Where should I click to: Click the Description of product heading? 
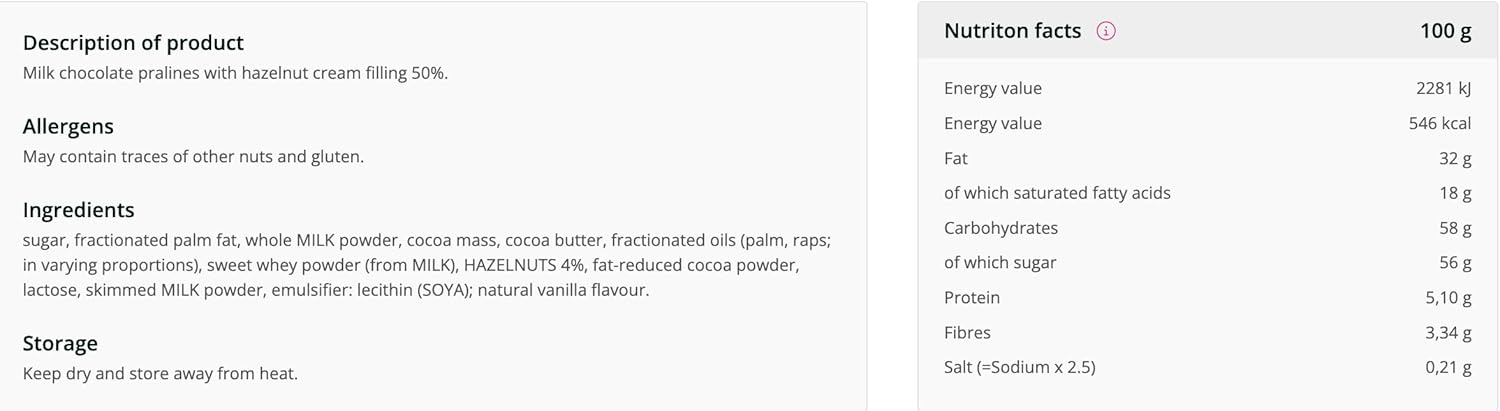click(x=133, y=43)
